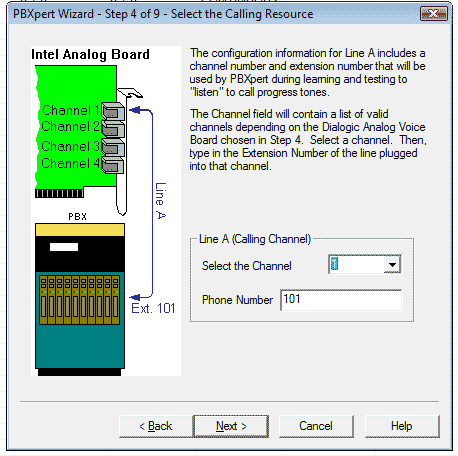458x456 pixels.
Task: Click the PBX card slots in cabinet
Action: (80, 300)
